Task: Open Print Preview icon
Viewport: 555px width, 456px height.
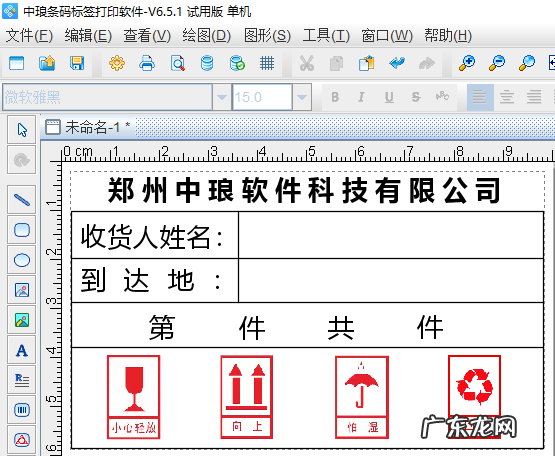Action: (177, 63)
